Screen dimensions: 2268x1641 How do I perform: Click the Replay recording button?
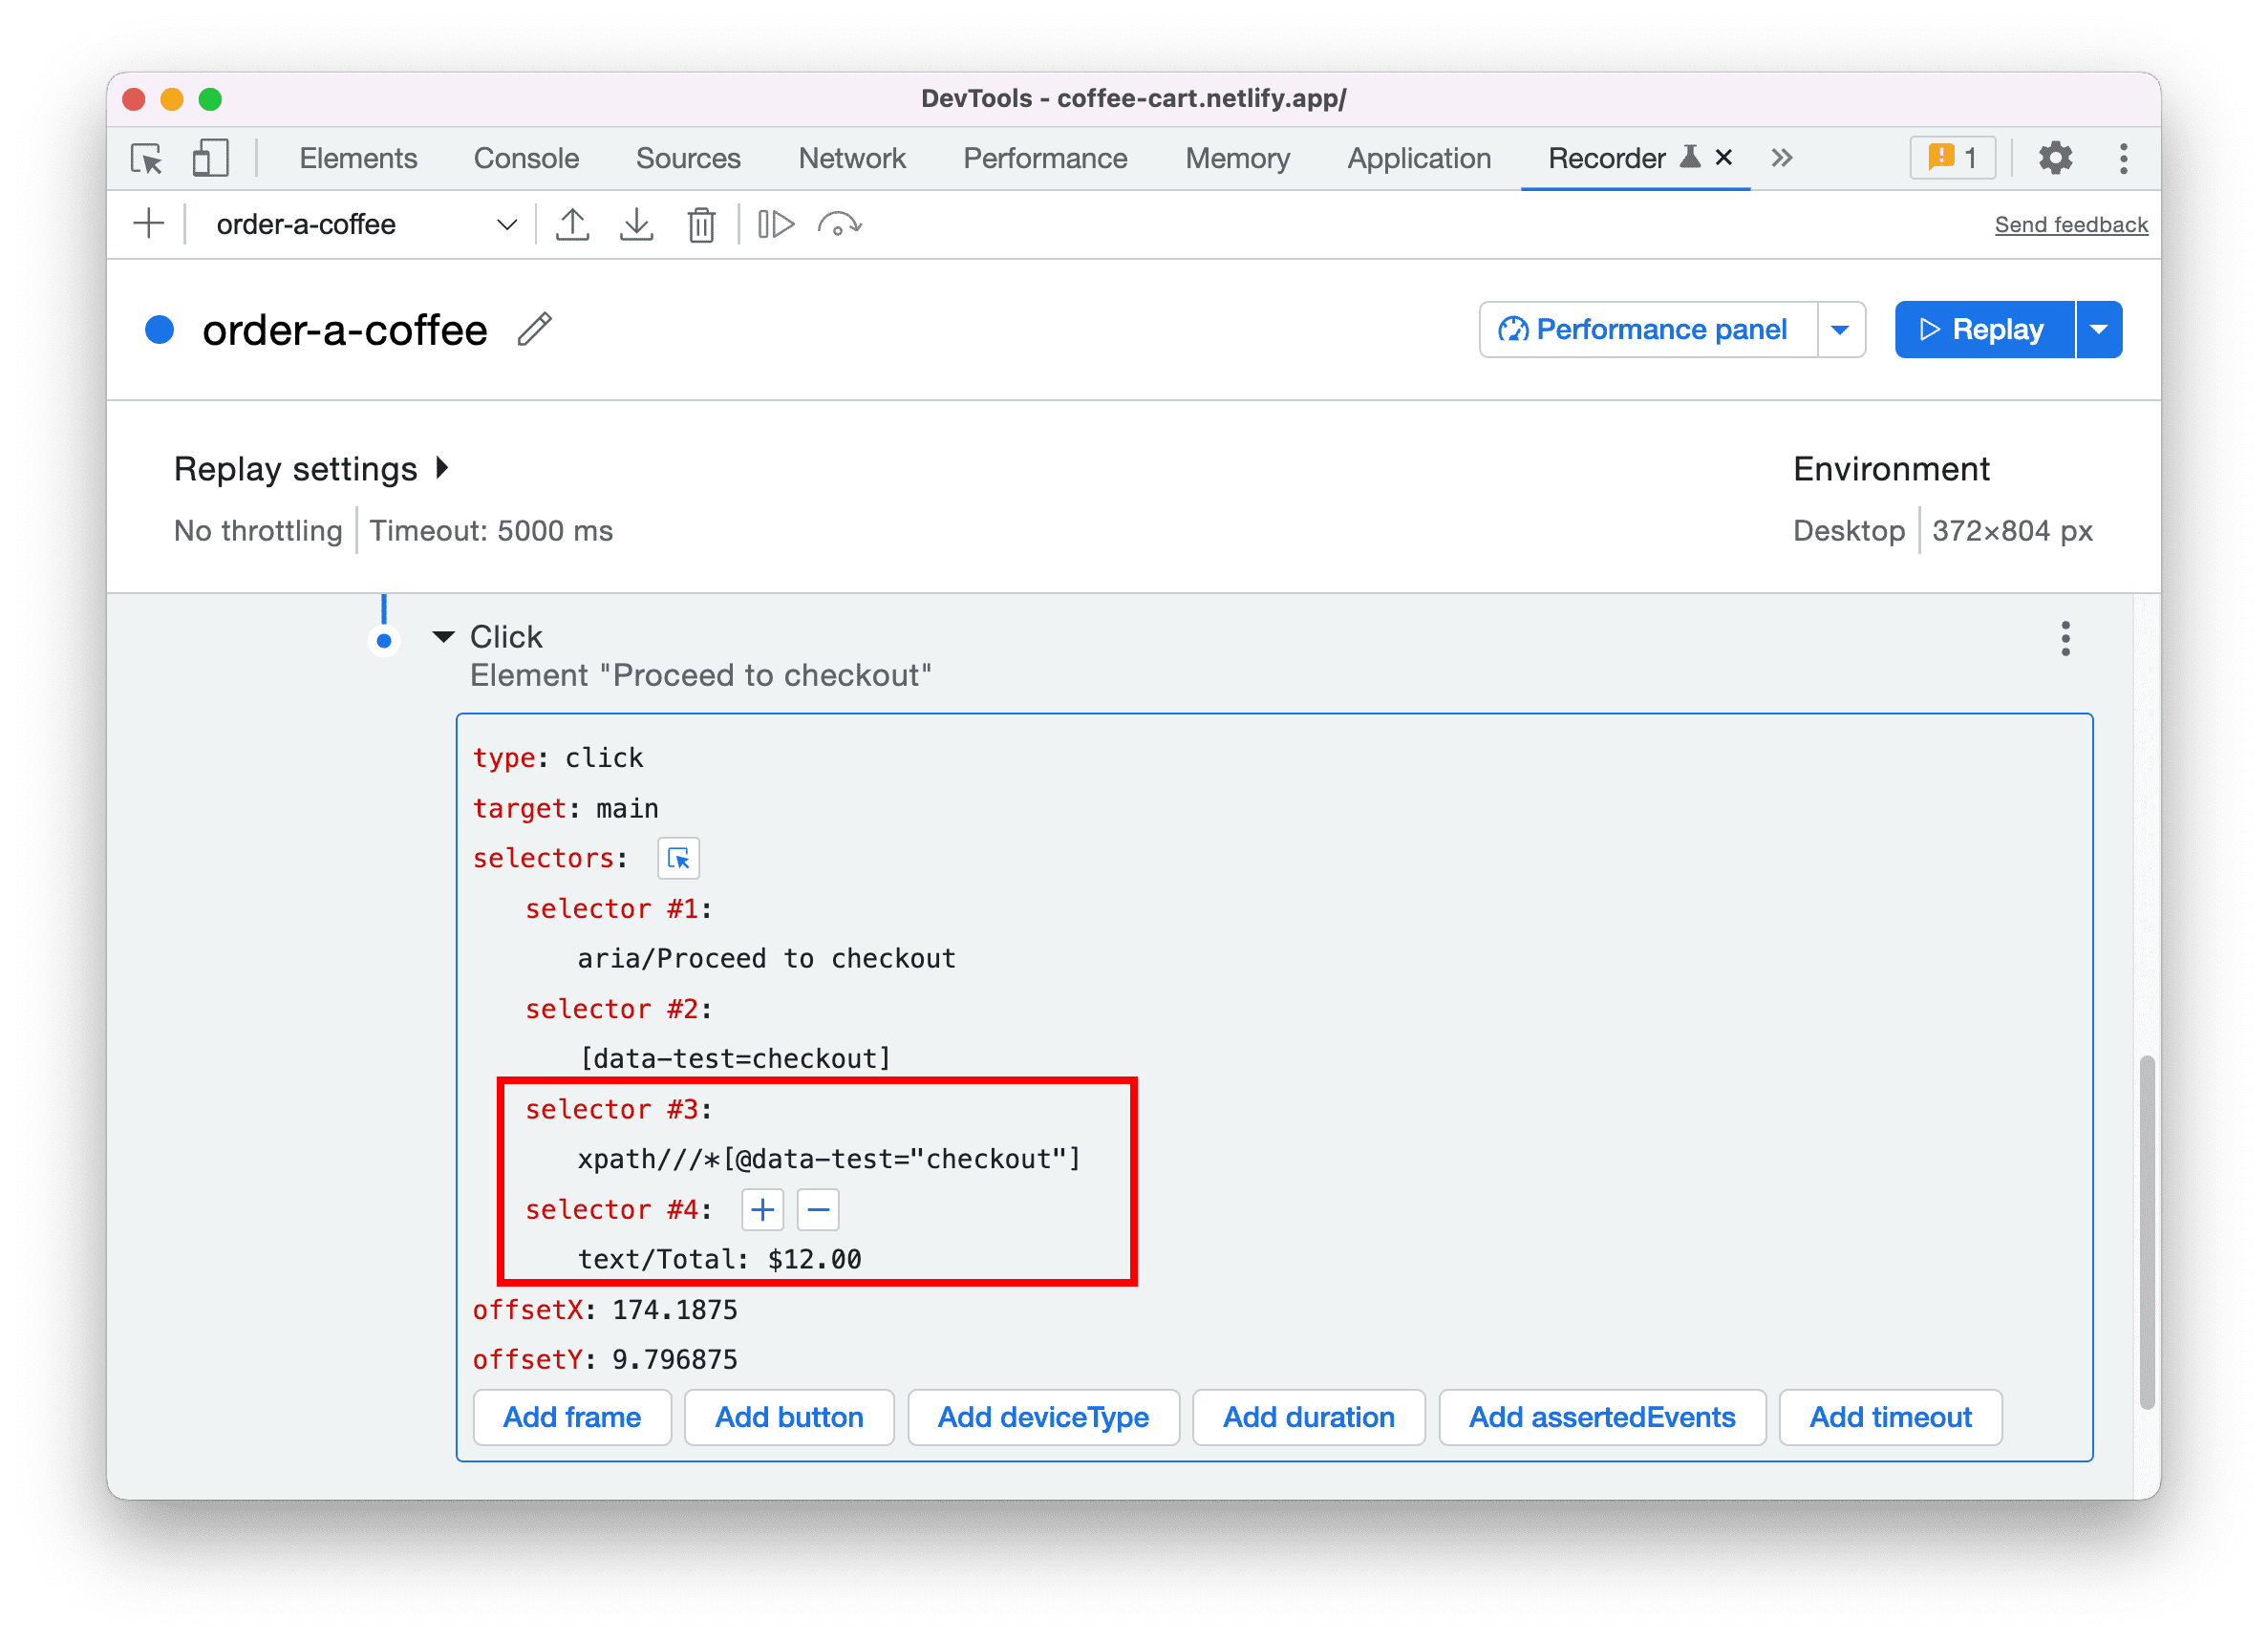1984,330
